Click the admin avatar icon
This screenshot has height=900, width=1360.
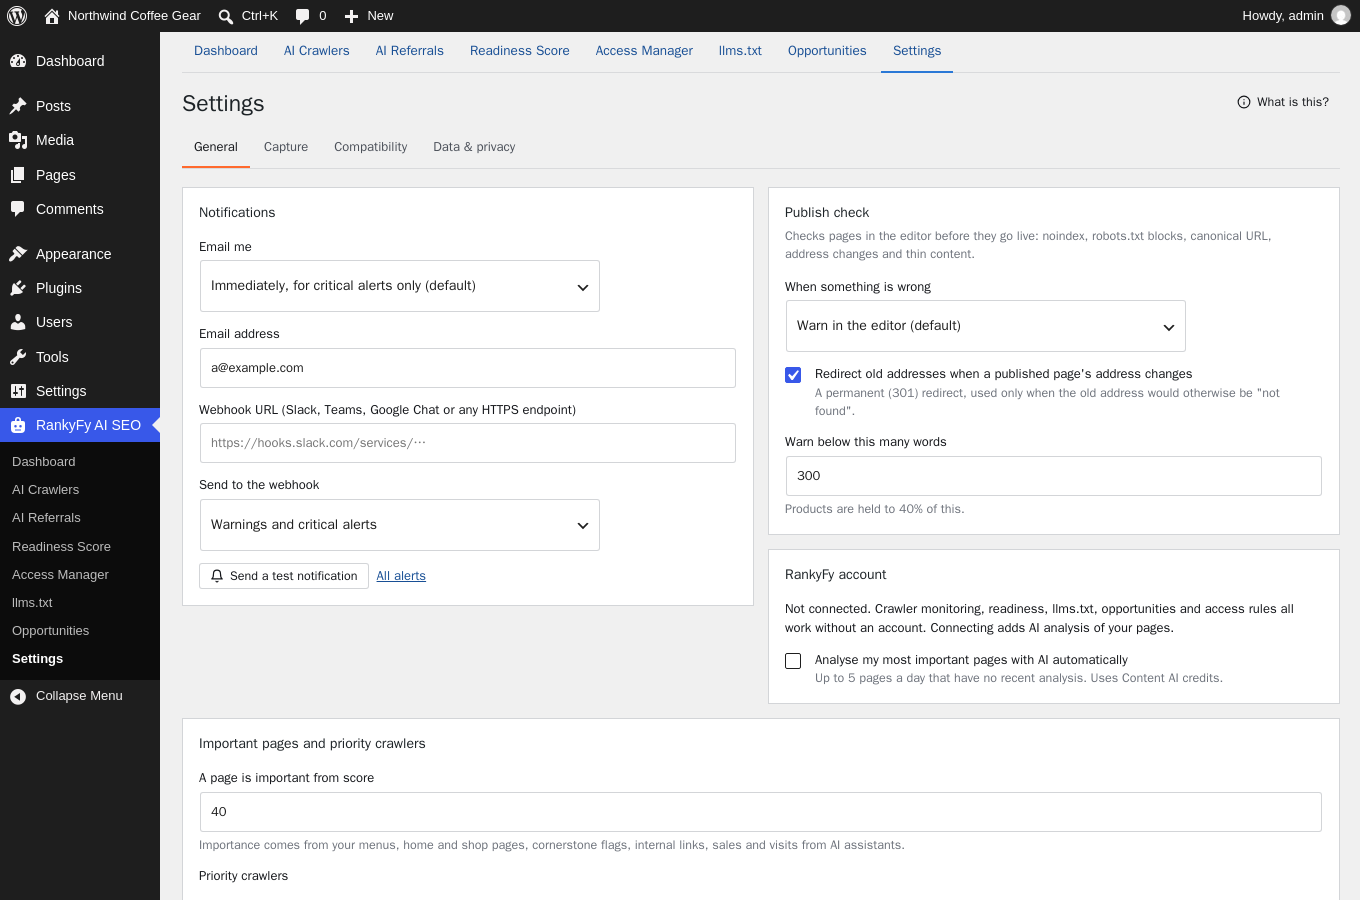tap(1341, 16)
